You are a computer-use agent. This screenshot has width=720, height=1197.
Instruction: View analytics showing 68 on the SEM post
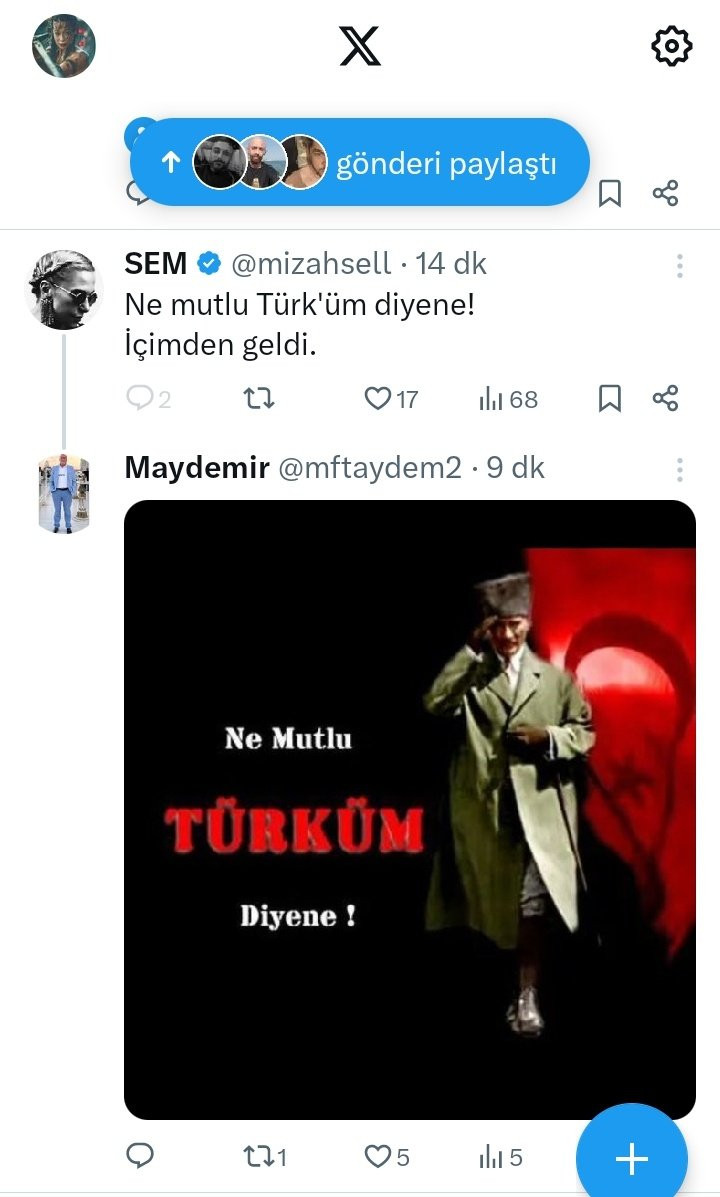pos(508,399)
